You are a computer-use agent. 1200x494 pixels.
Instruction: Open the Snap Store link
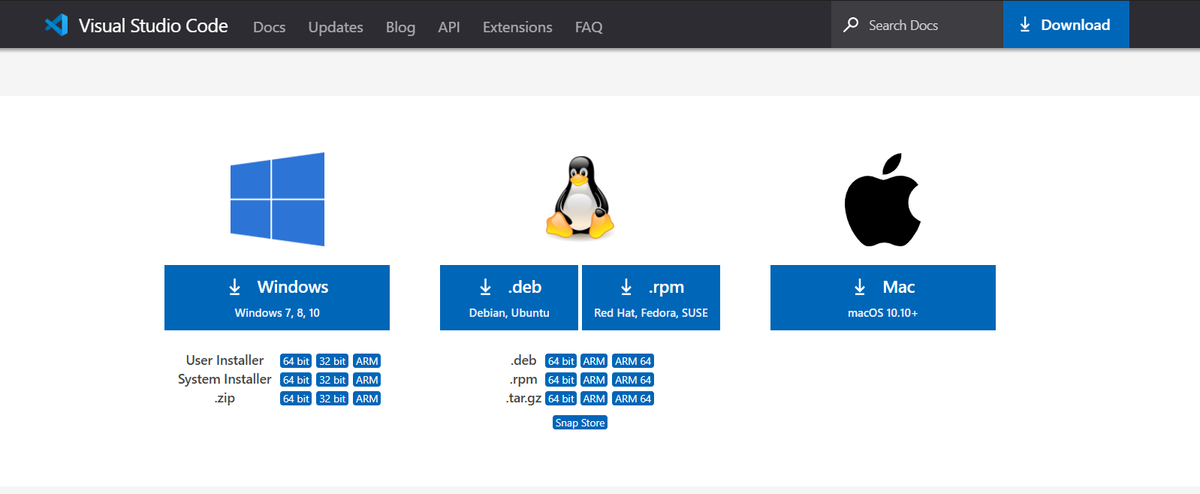pos(580,423)
